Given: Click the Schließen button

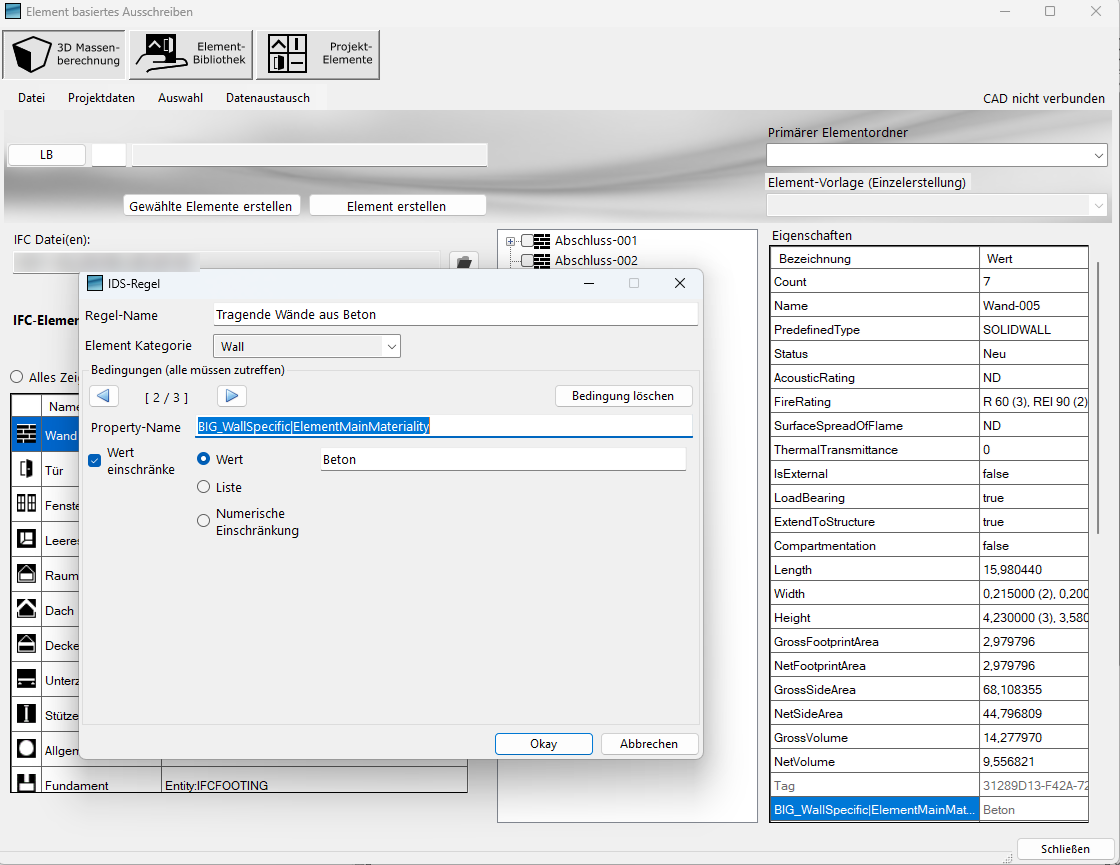Looking at the screenshot, I should [1064, 849].
